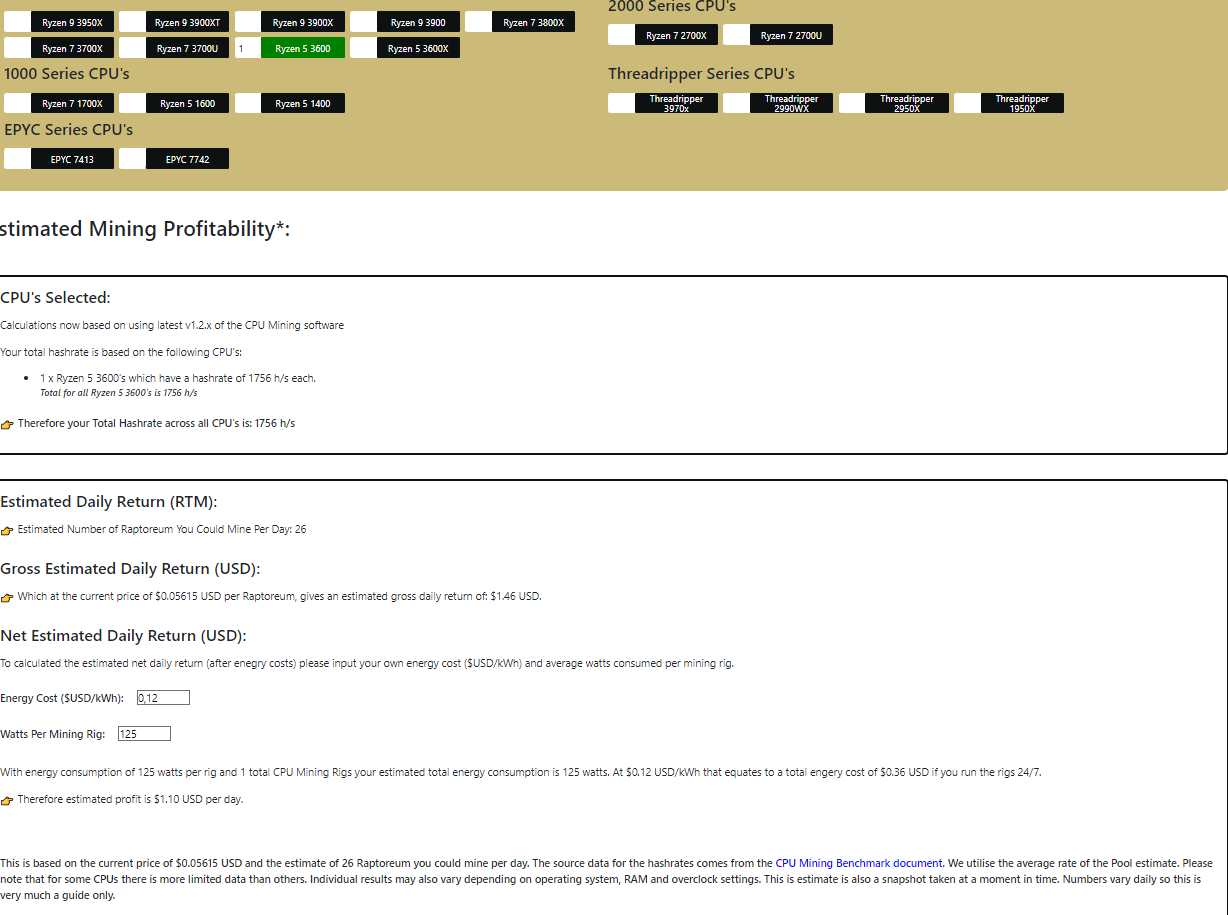Select the Threadripper 1950X button

coord(1022,103)
